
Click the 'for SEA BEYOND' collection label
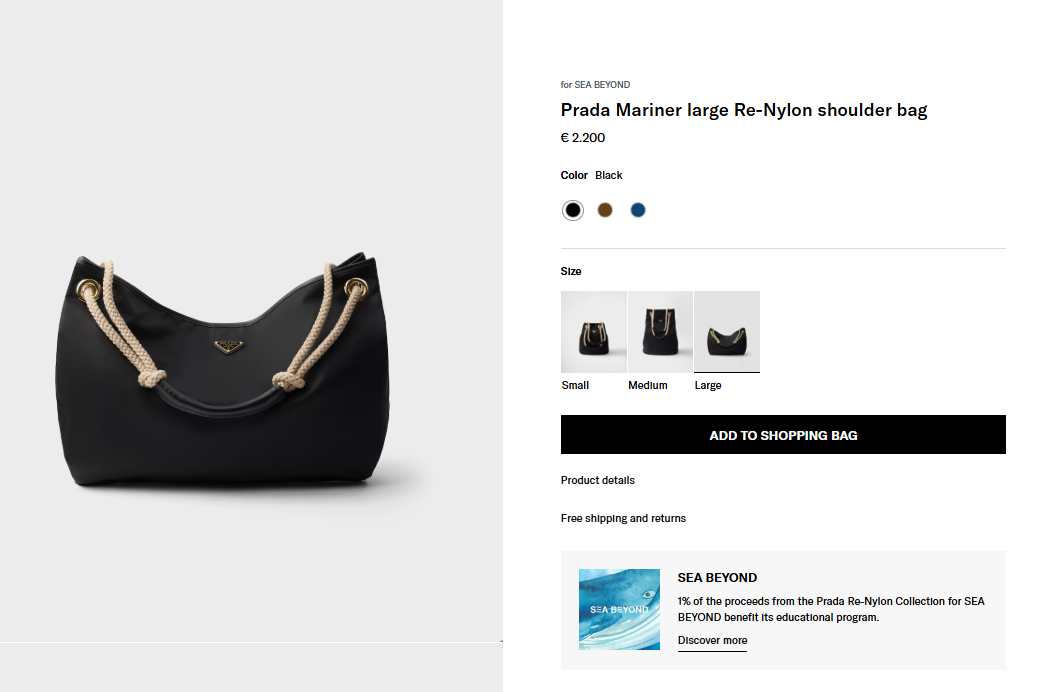click(595, 85)
